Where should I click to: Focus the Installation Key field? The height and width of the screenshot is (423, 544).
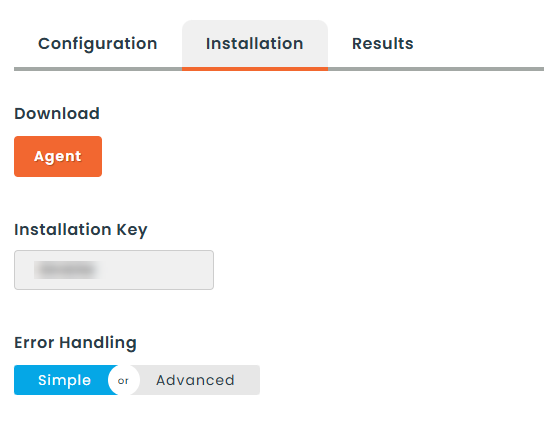click(114, 270)
